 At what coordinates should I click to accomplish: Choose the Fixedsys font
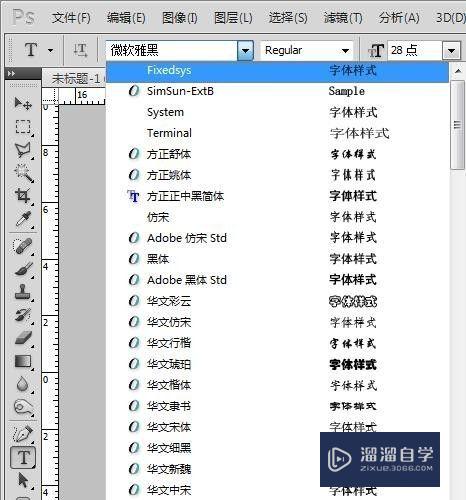(x=277, y=71)
